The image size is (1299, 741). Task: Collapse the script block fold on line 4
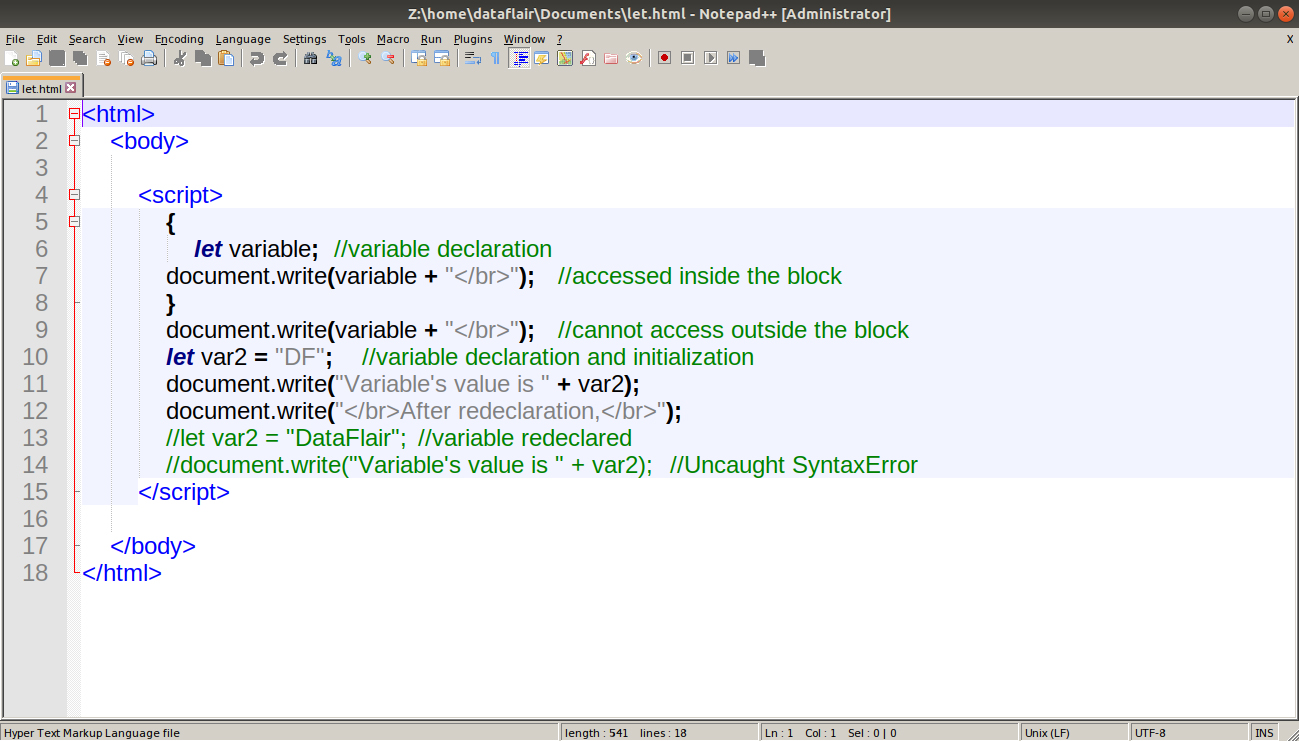pyautogui.click(x=74, y=194)
